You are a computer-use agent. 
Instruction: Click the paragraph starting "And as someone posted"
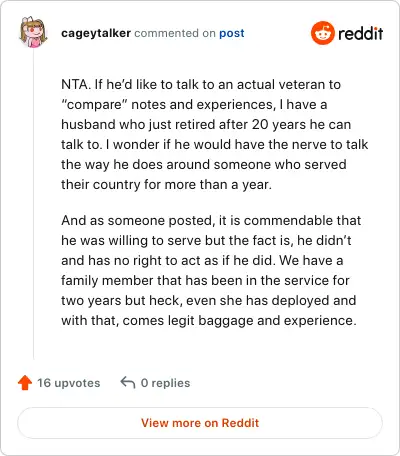pyautogui.click(x=211, y=270)
